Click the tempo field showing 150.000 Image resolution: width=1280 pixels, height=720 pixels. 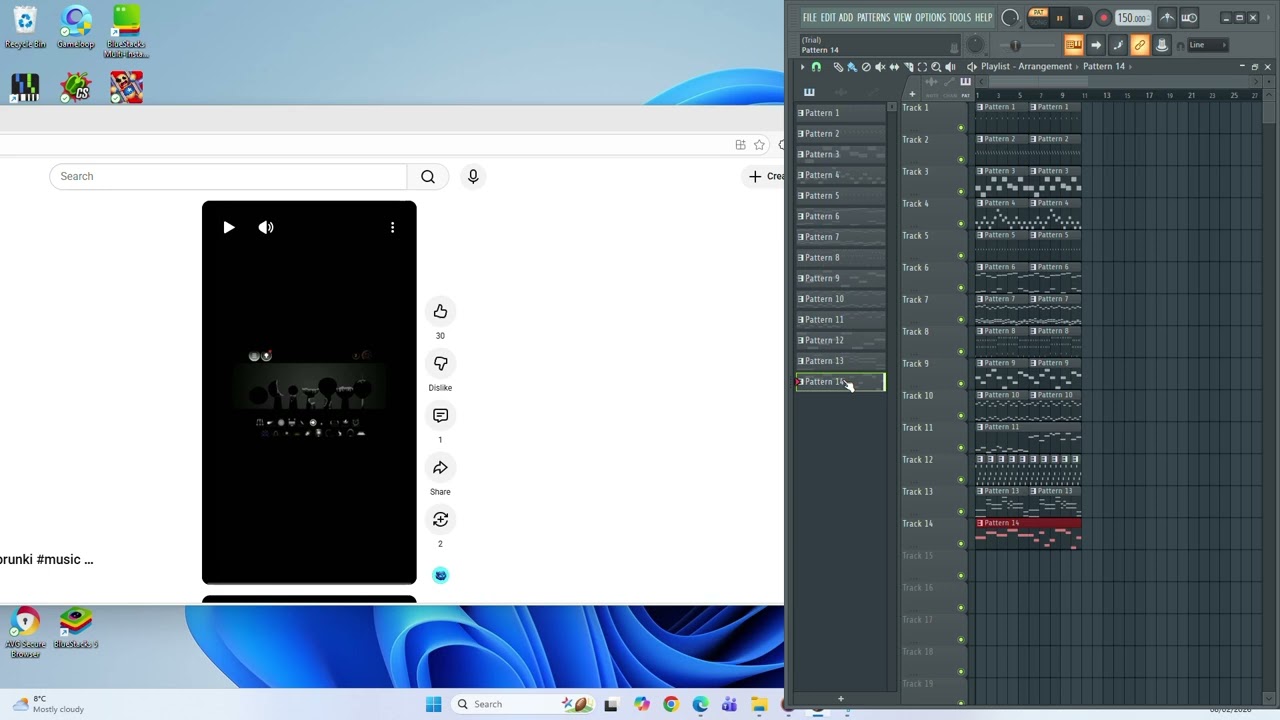tap(1131, 18)
